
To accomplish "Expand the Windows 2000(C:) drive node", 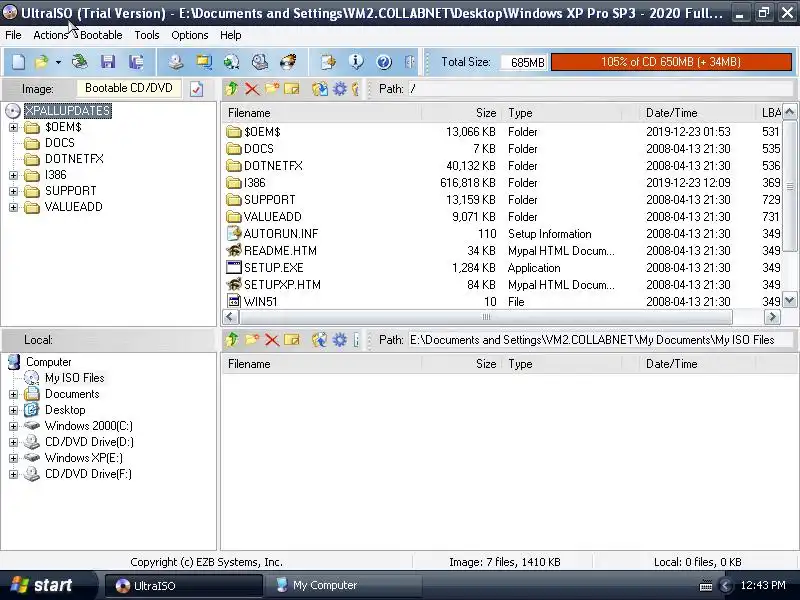I will pos(13,426).
